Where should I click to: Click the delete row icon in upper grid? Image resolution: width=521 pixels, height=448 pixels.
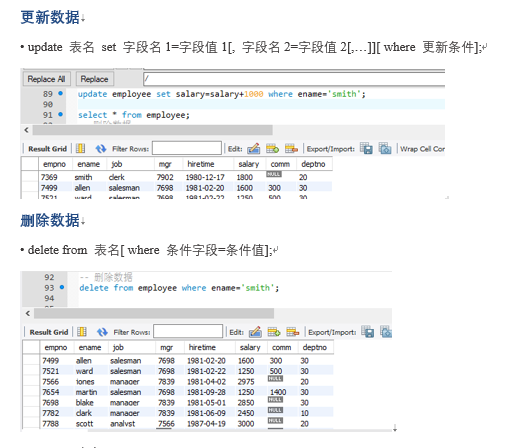tap(291, 149)
